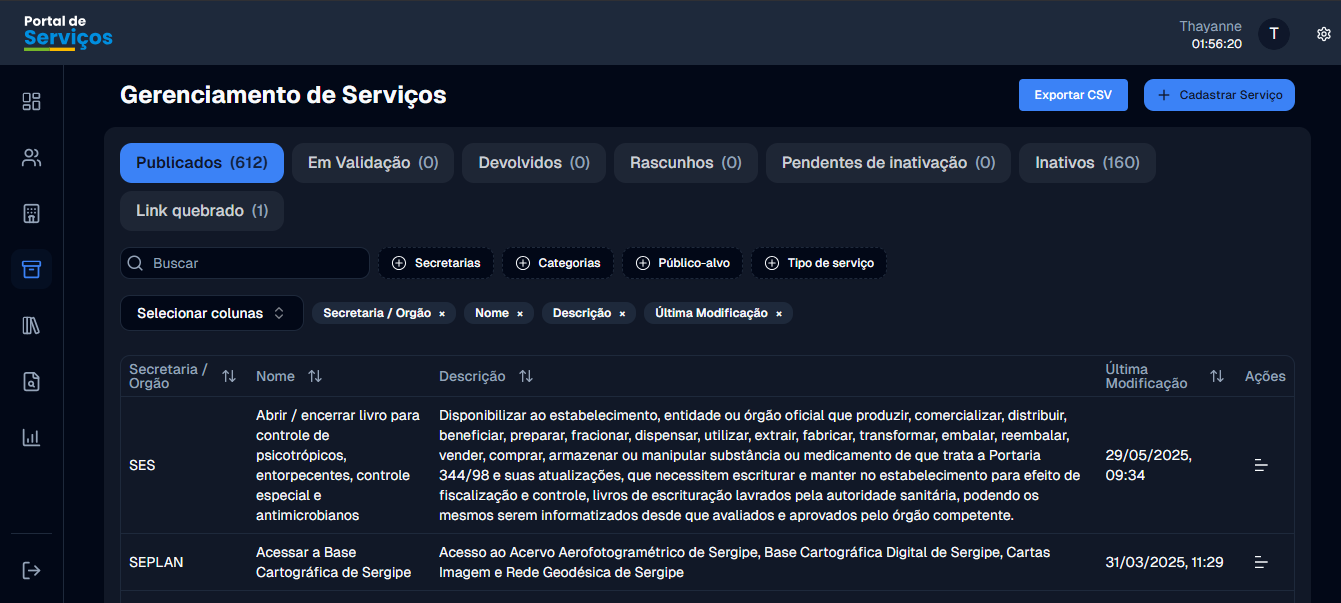Open the users icon in sidebar

pos(31,157)
